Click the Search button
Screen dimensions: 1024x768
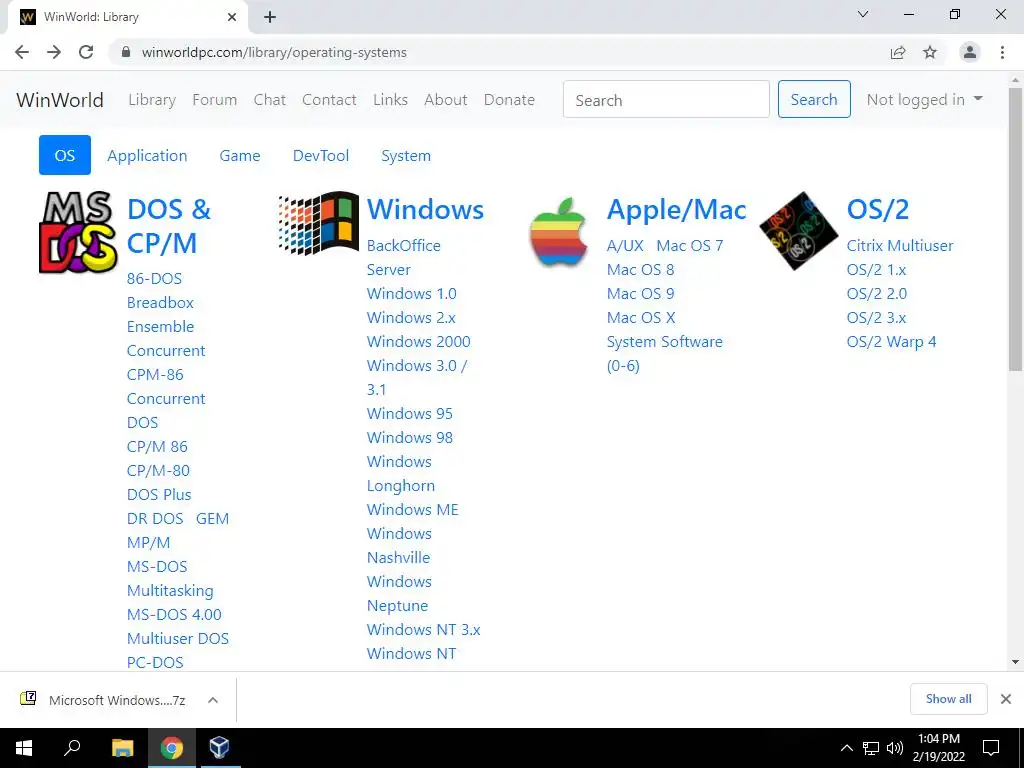[814, 99]
